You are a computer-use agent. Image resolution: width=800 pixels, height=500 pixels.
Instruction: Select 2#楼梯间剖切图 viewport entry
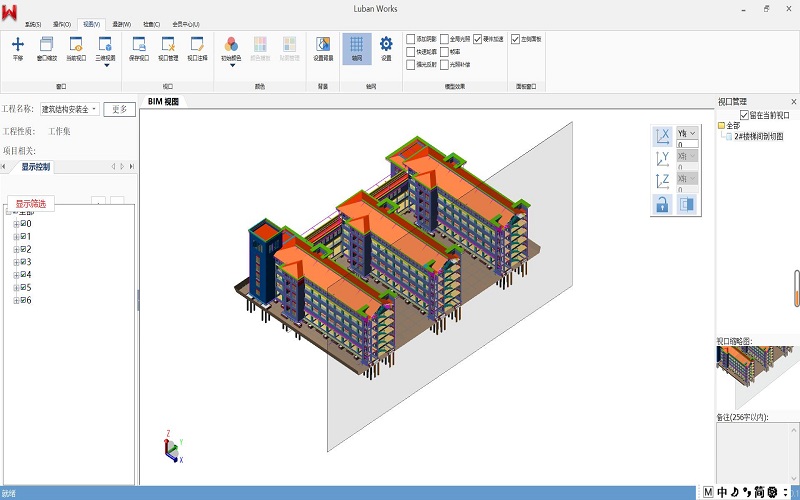(x=759, y=136)
